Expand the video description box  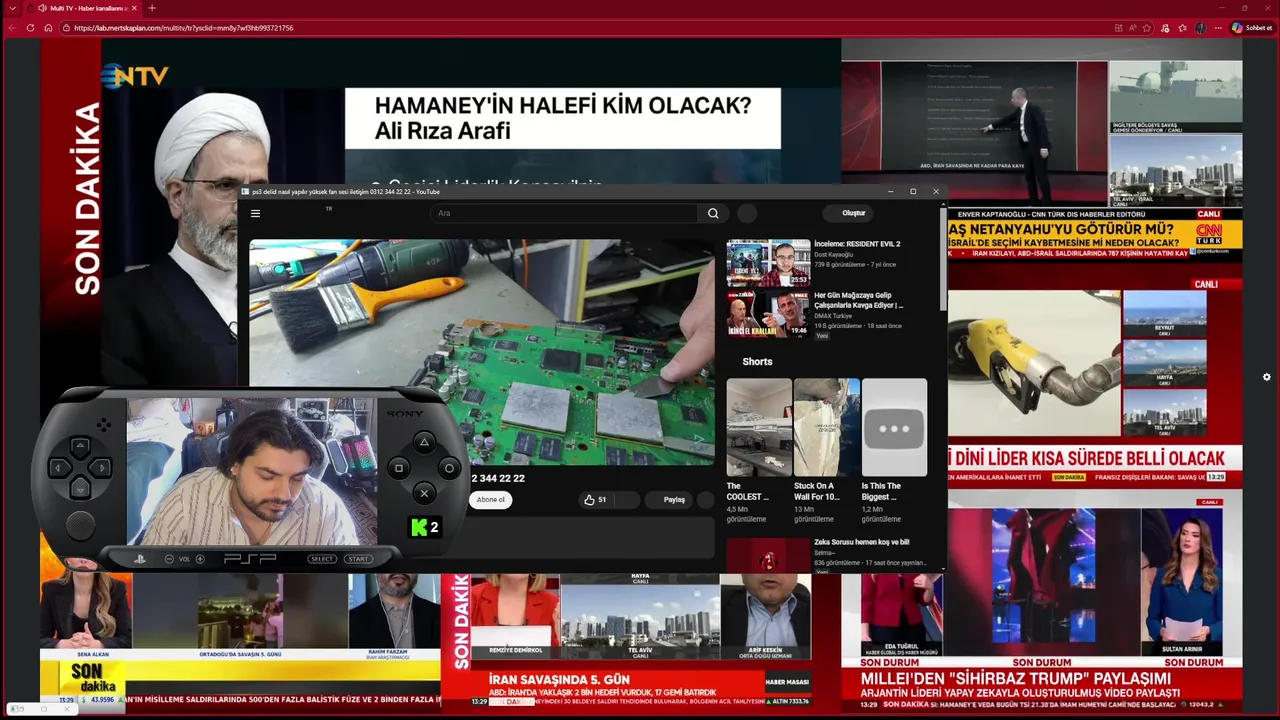point(590,538)
